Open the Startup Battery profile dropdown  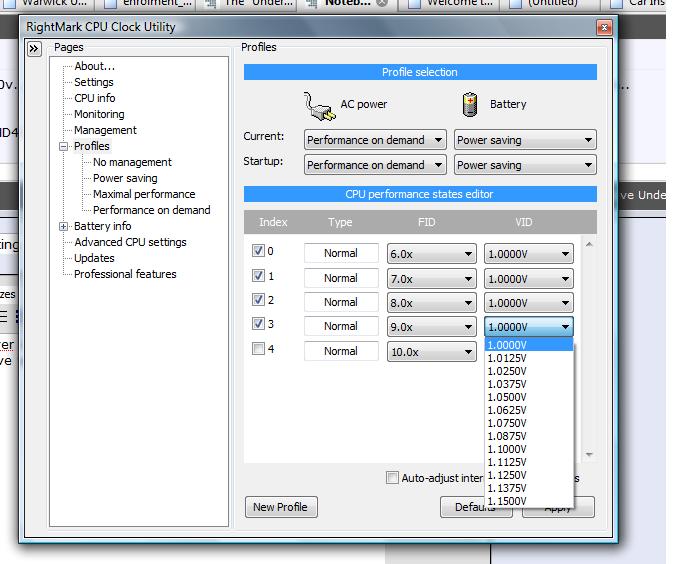[525, 165]
